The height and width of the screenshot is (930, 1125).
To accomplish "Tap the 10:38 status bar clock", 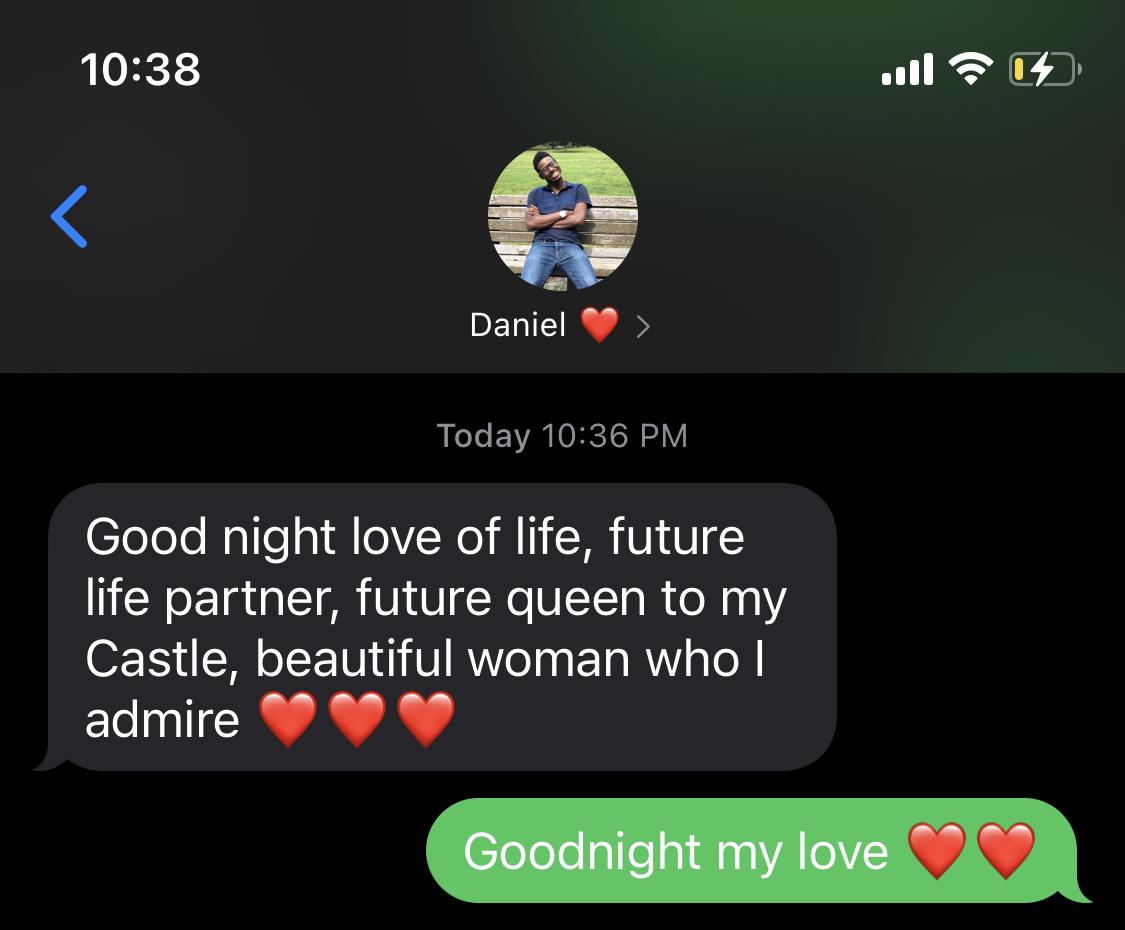I will [x=140, y=70].
